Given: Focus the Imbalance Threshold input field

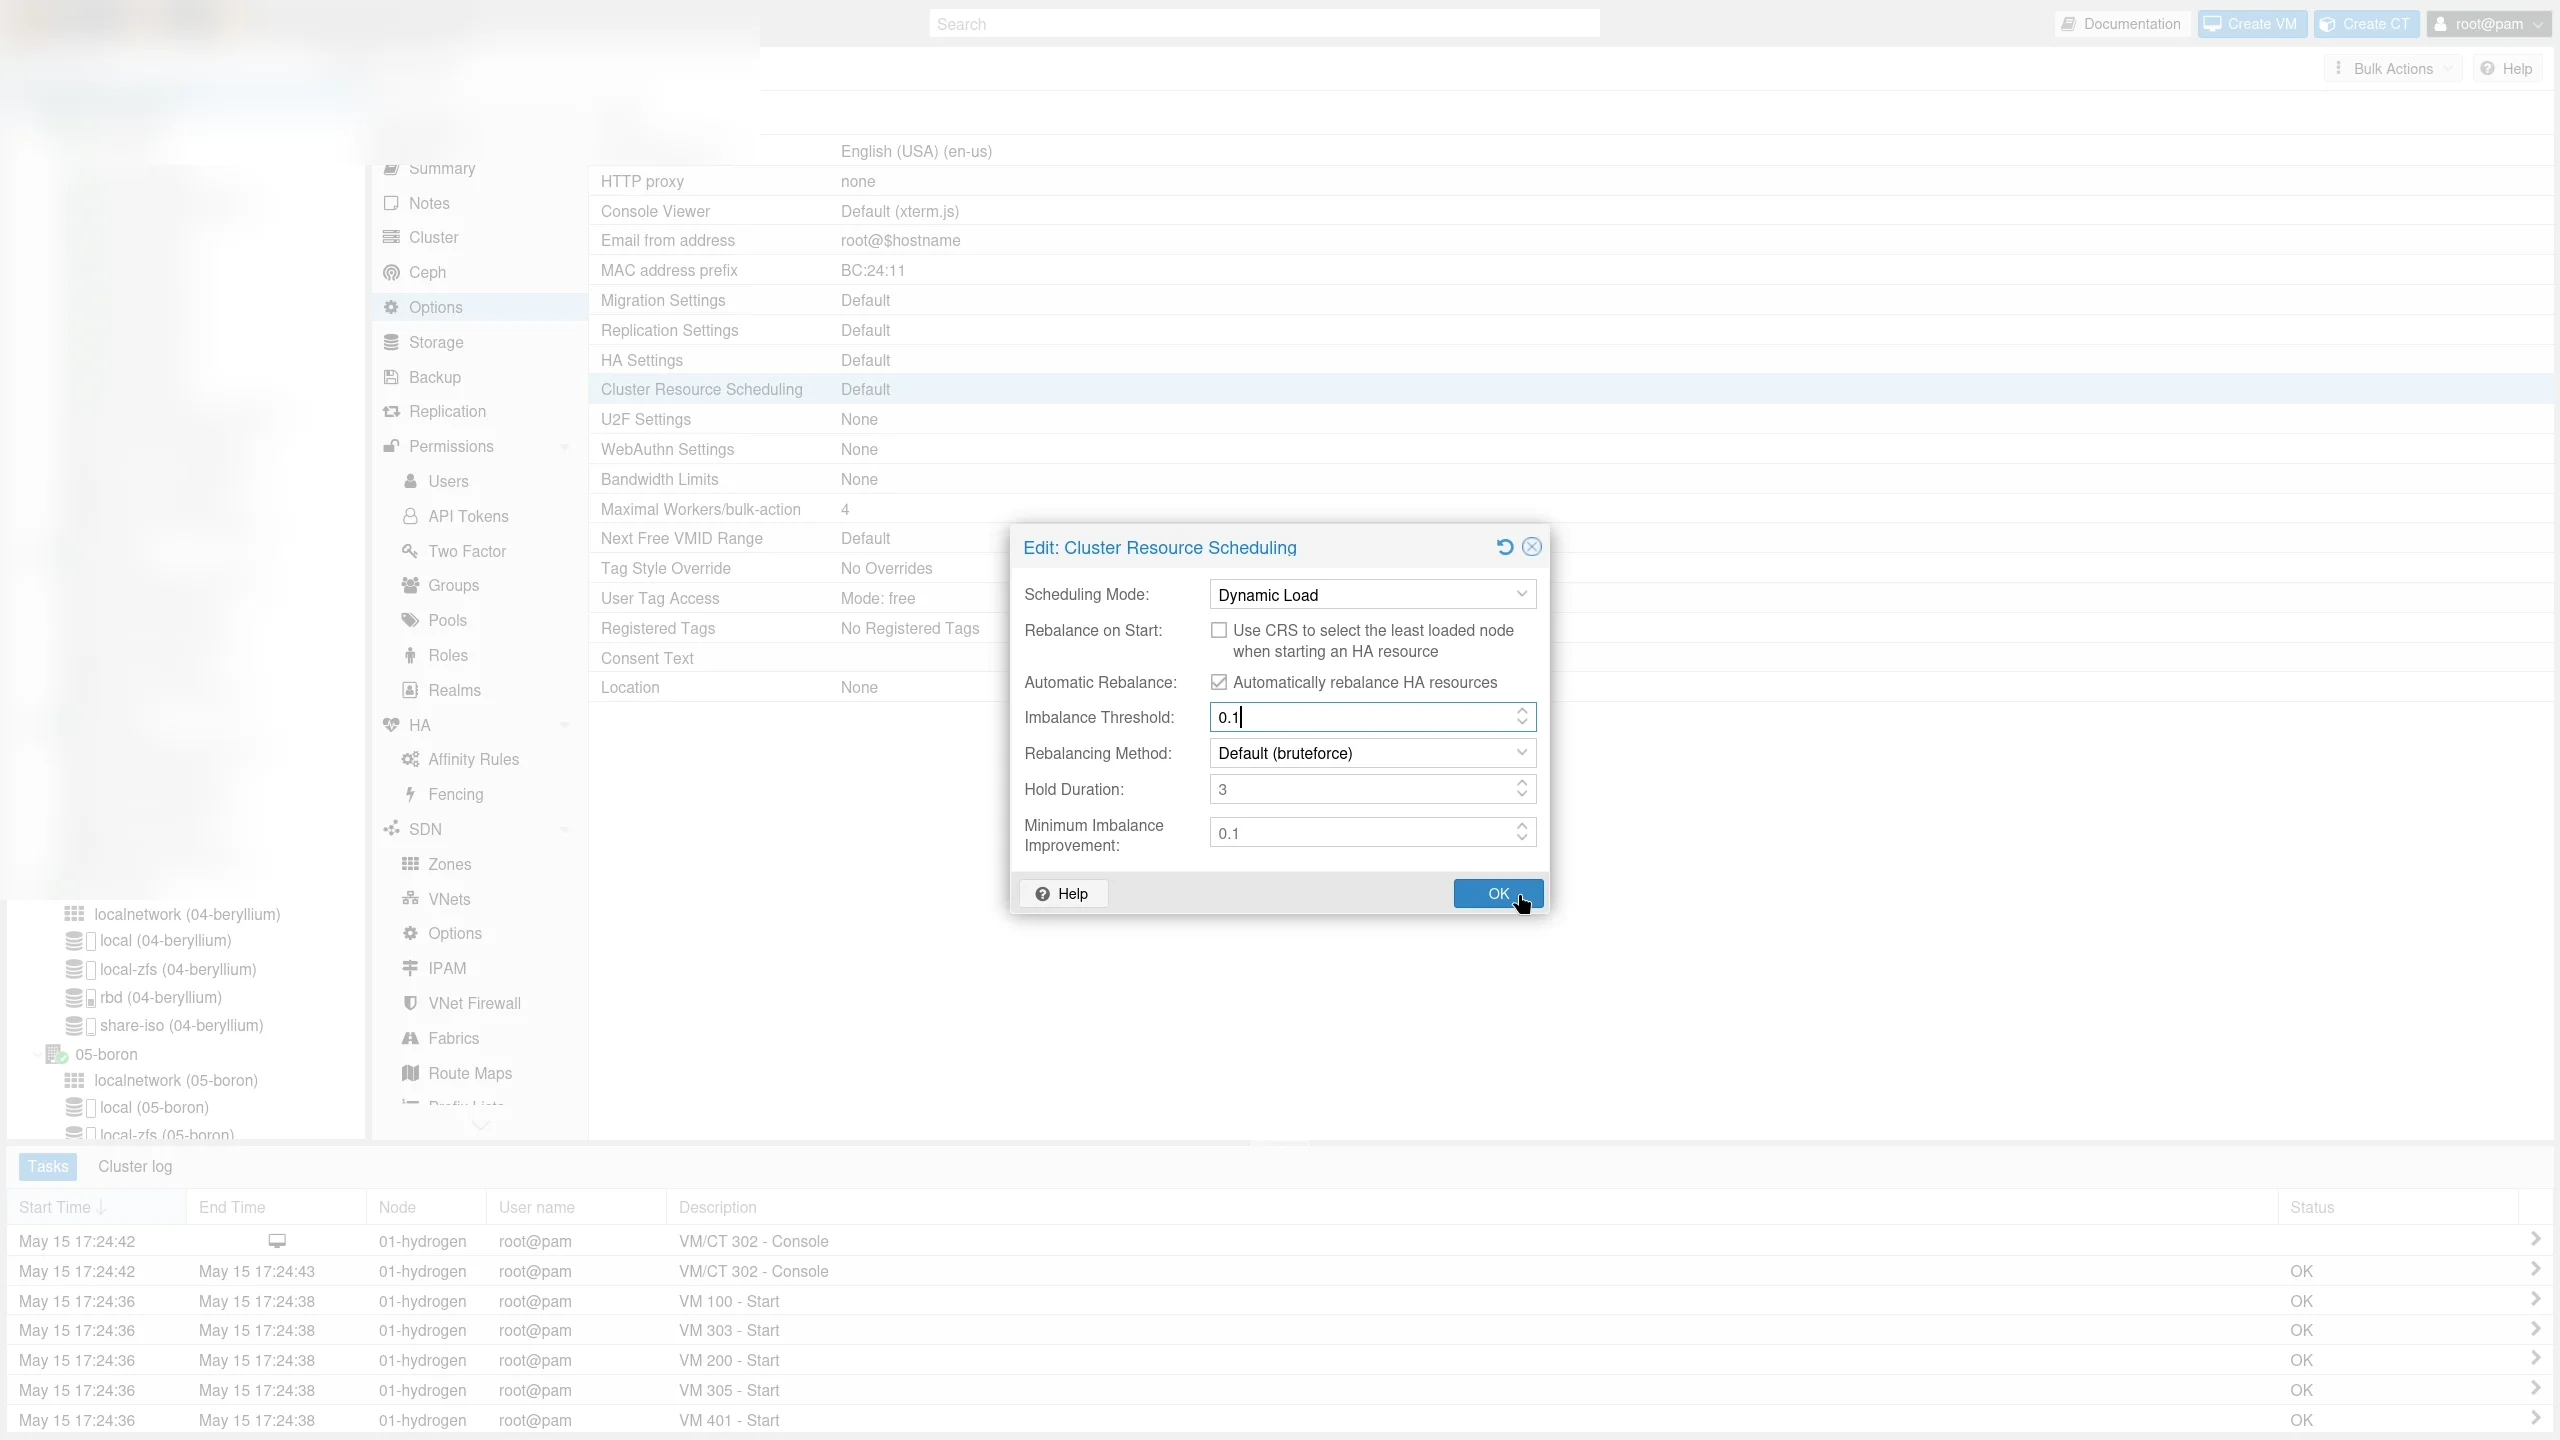Looking at the screenshot, I should [x=1360, y=717].
